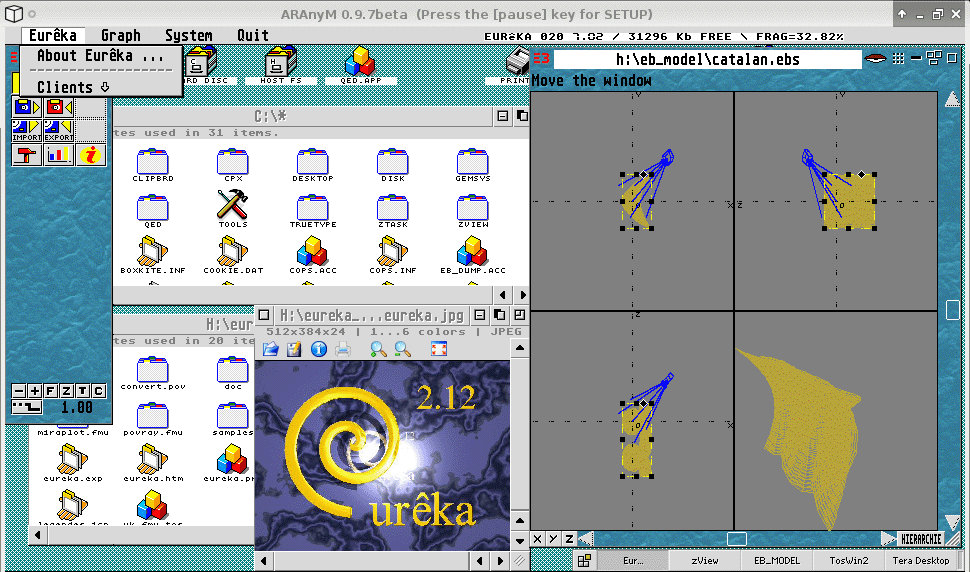Click the eye icon in catalan.ebs title bar

[875, 59]
